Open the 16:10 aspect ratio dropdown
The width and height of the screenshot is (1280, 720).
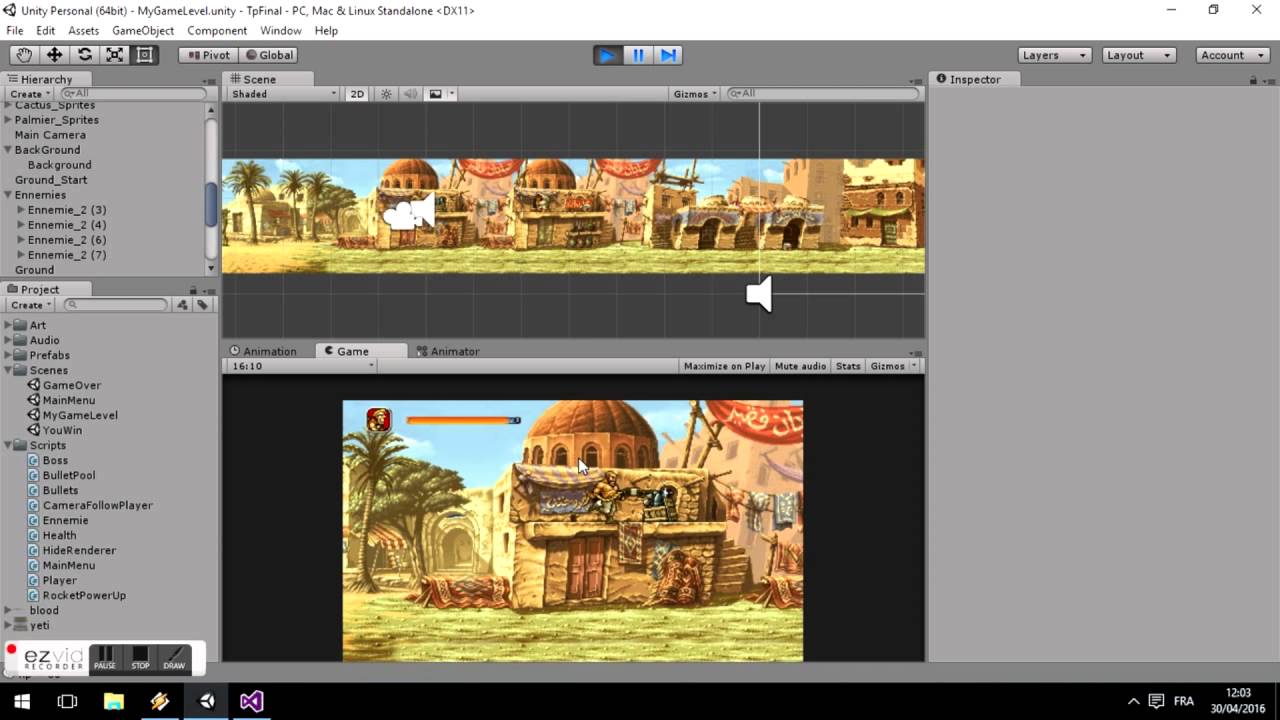pyautogui.click(x=303, y=366)
